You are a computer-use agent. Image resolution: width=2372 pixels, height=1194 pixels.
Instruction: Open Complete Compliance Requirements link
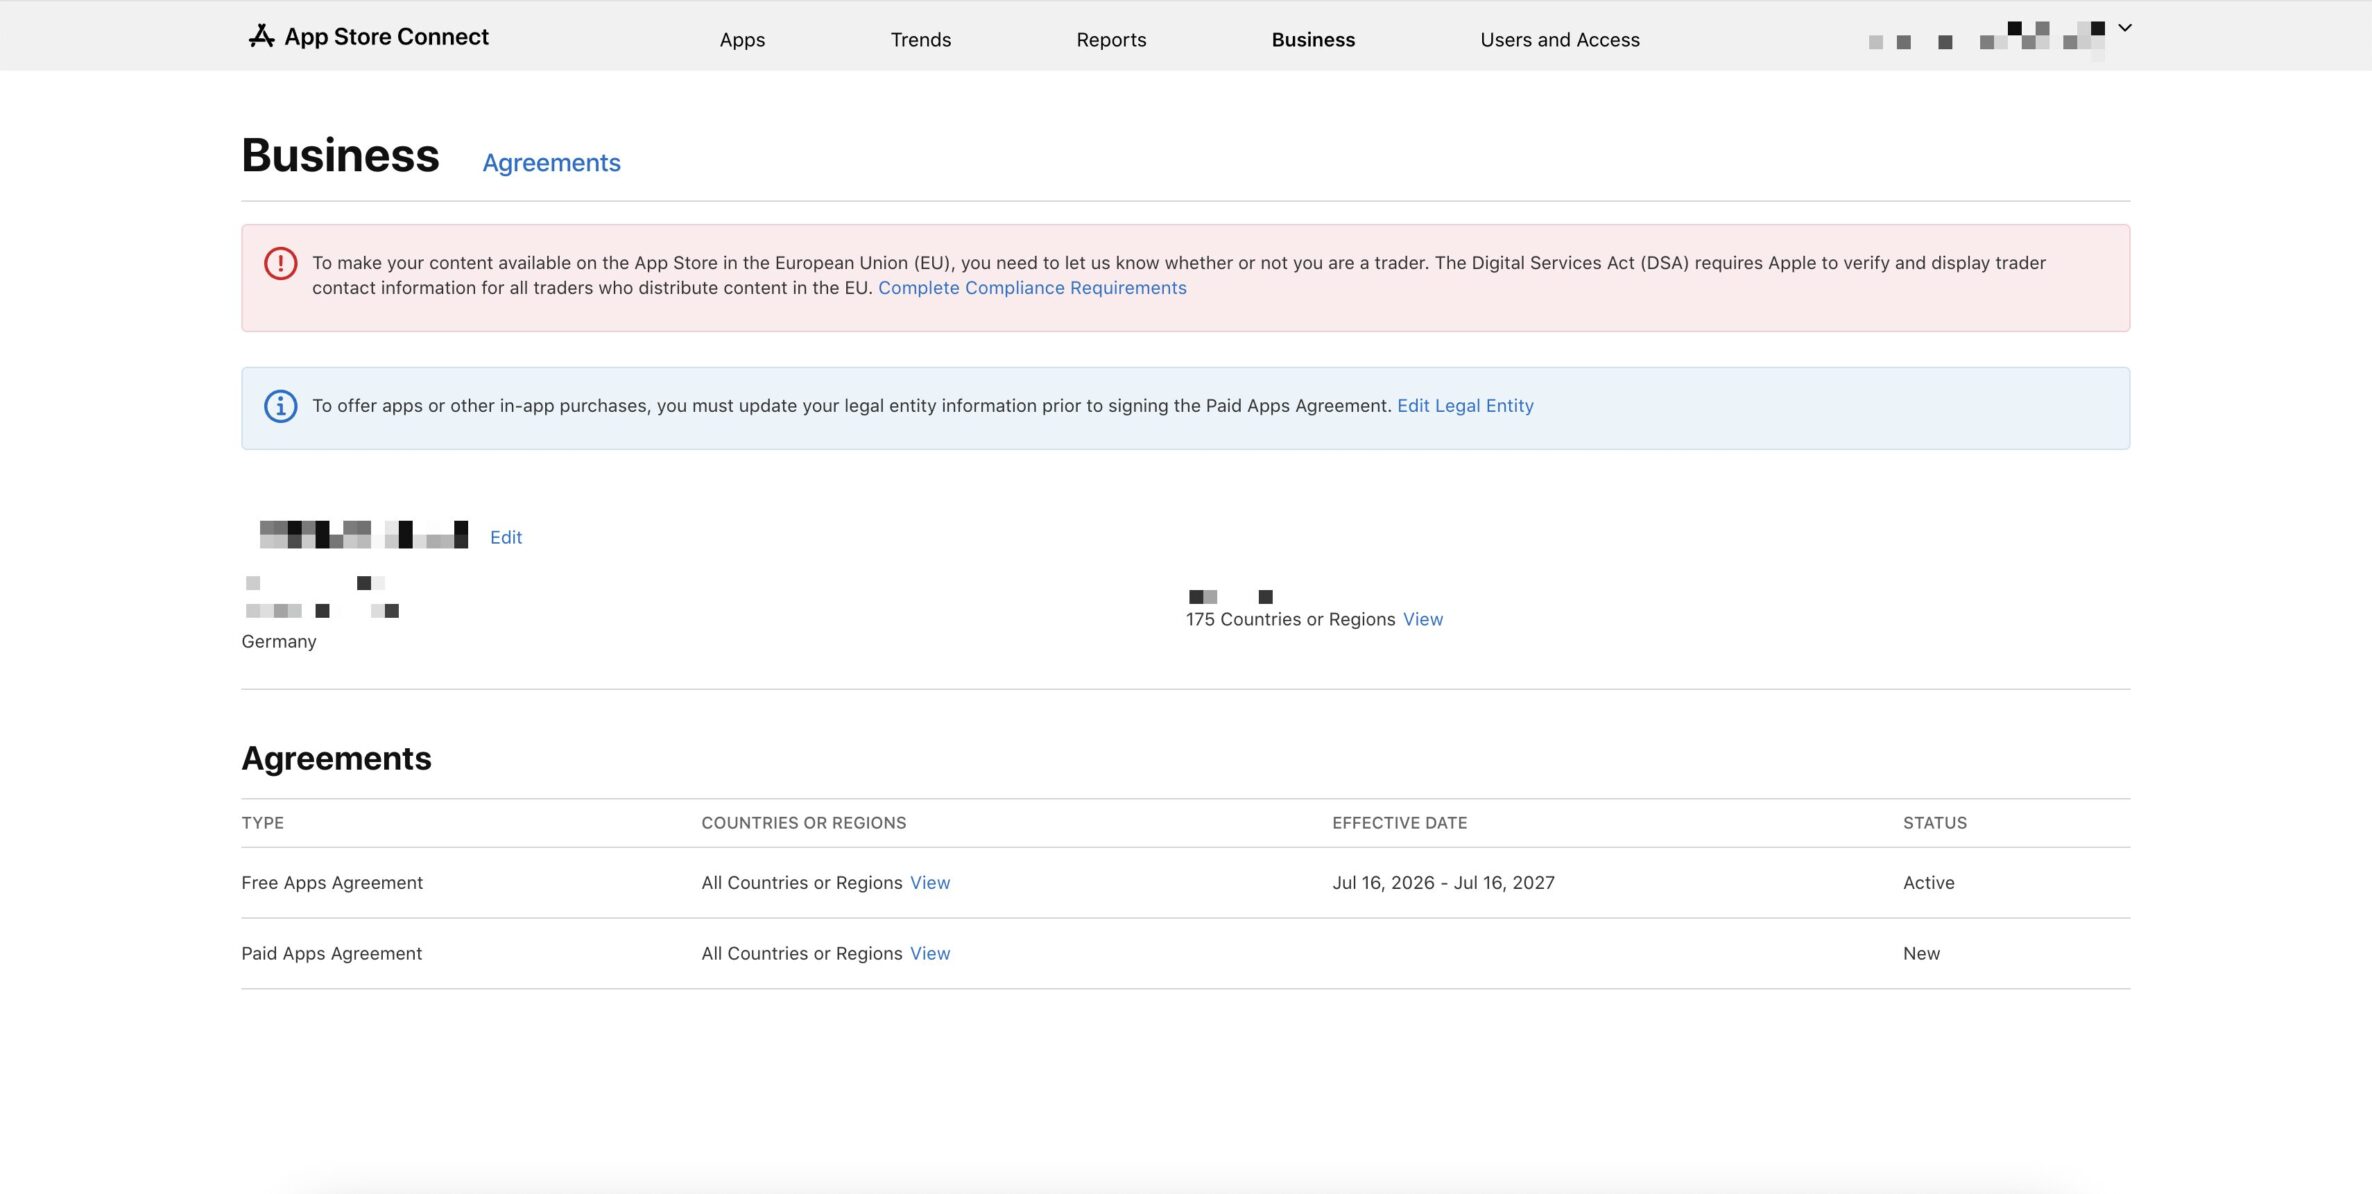(x=1032, y=288)
